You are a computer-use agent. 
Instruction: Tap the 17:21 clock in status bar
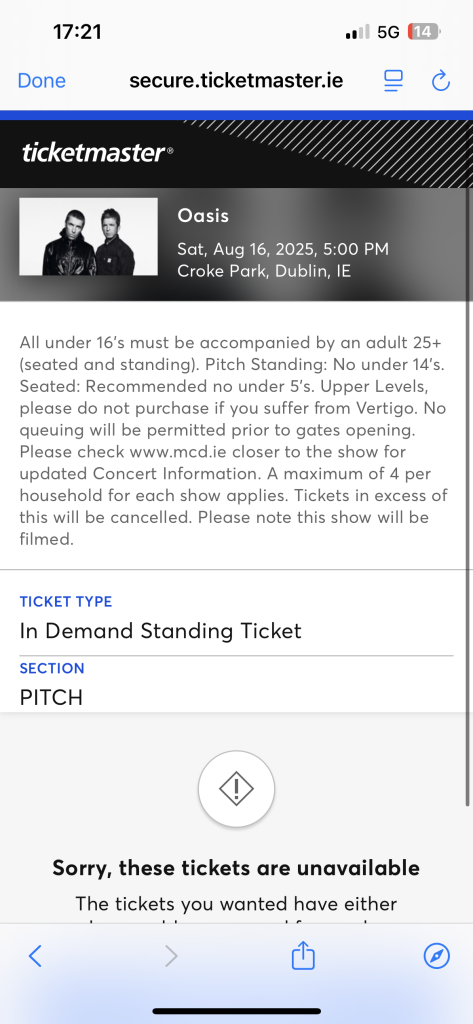point(77,31)
